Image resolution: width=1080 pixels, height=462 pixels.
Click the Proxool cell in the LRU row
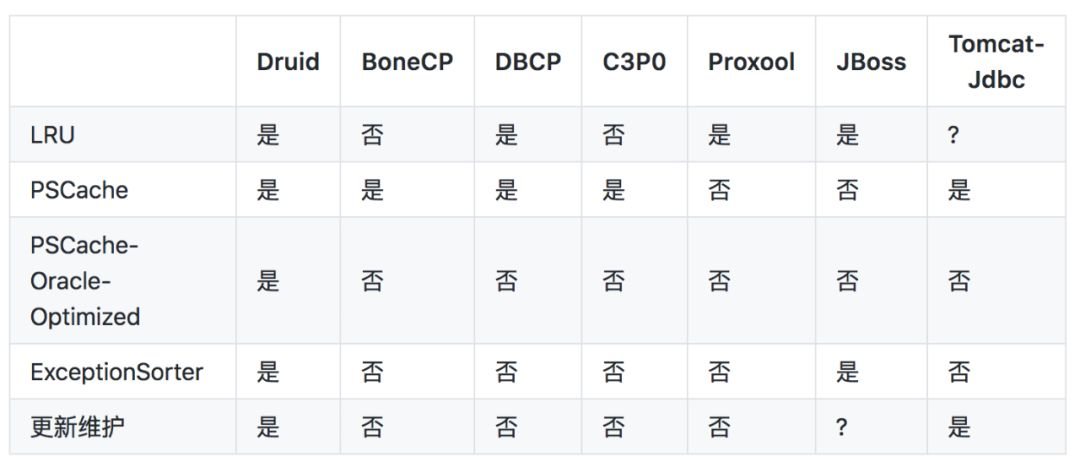click(x=719, y=135)
